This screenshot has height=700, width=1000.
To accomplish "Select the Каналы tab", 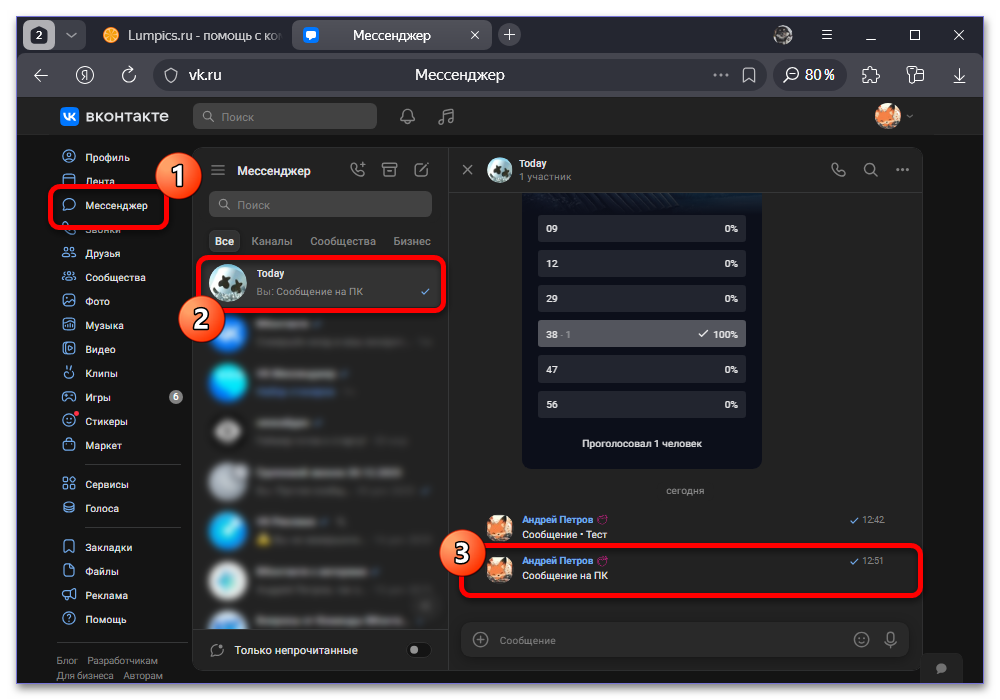I will [272, 241].
